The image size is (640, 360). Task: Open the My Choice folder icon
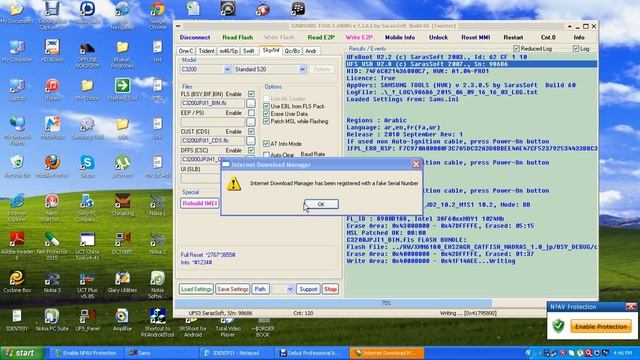pyautogui.click(x=87, y=90)
